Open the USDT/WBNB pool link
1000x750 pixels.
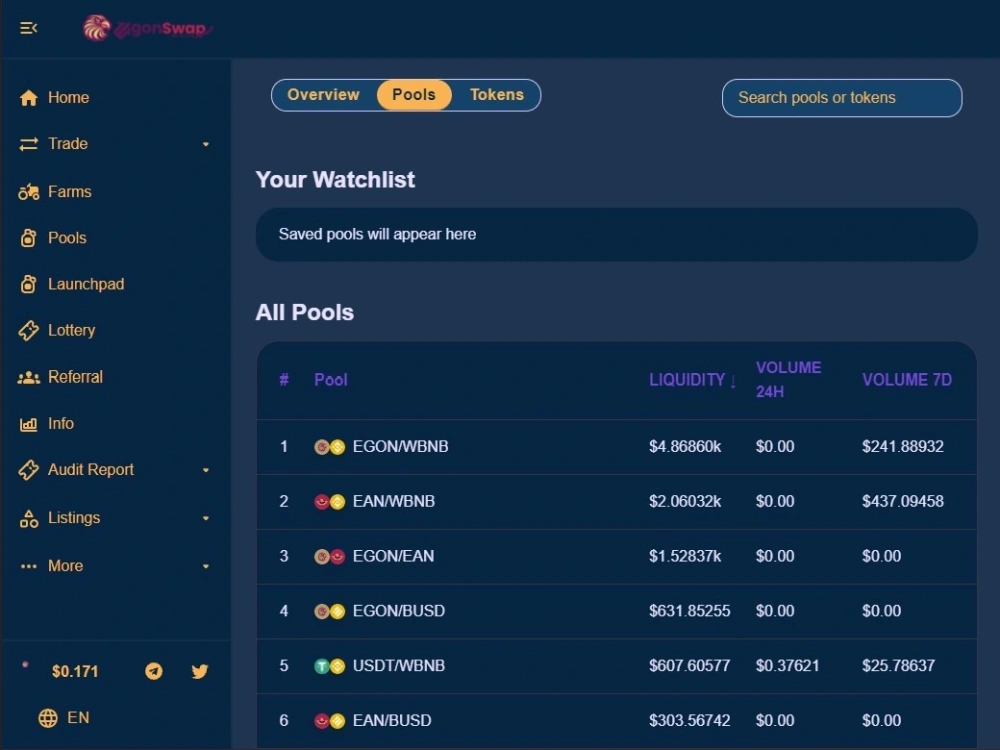tap(399, 666)
